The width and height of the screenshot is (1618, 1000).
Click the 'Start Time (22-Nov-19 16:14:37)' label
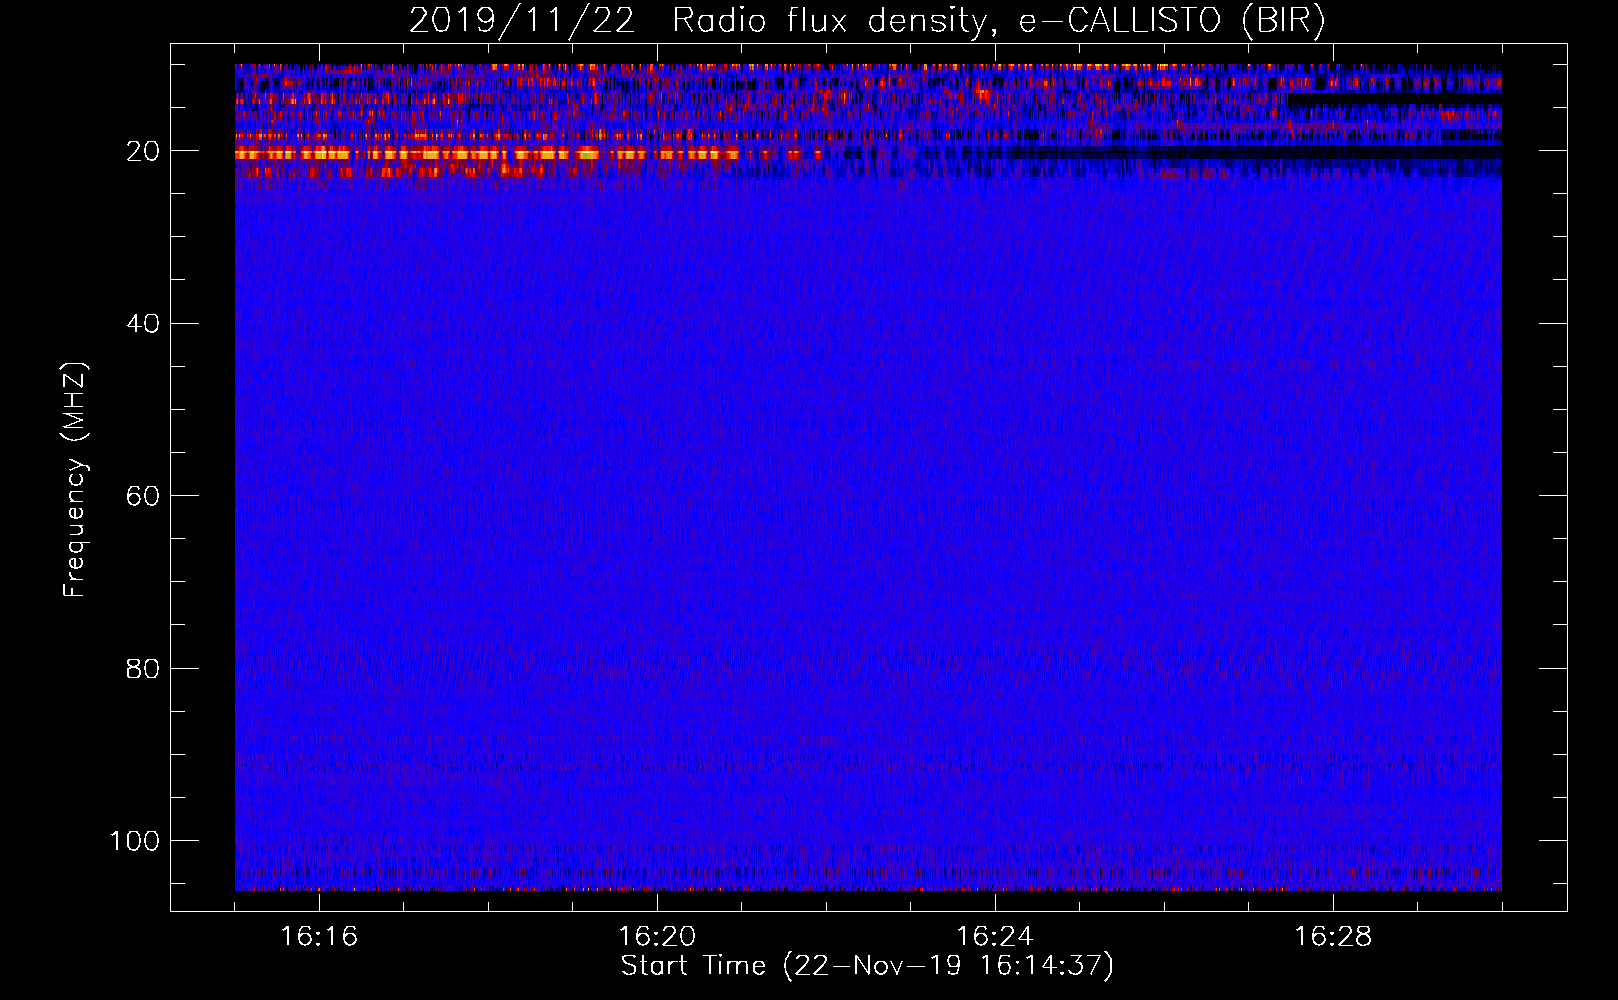867,966
